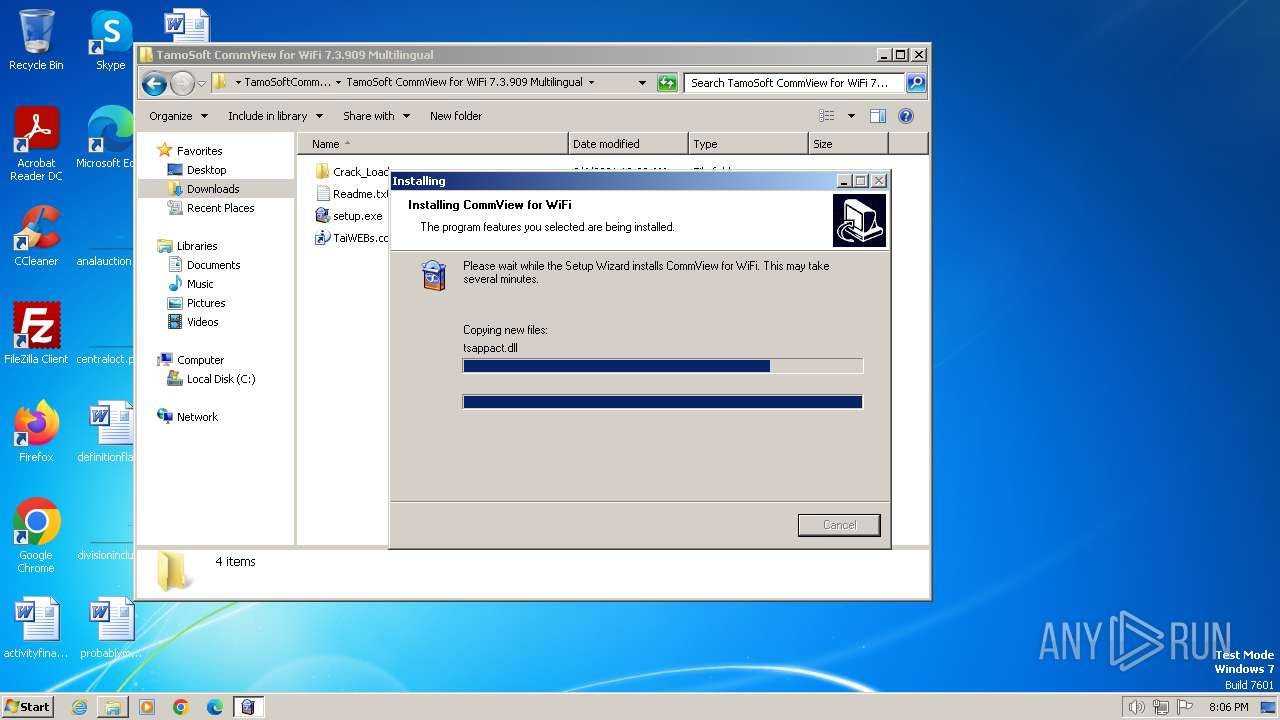
Task: Click New folder in Explorer toolbar
Action: [x=456, y=116]
